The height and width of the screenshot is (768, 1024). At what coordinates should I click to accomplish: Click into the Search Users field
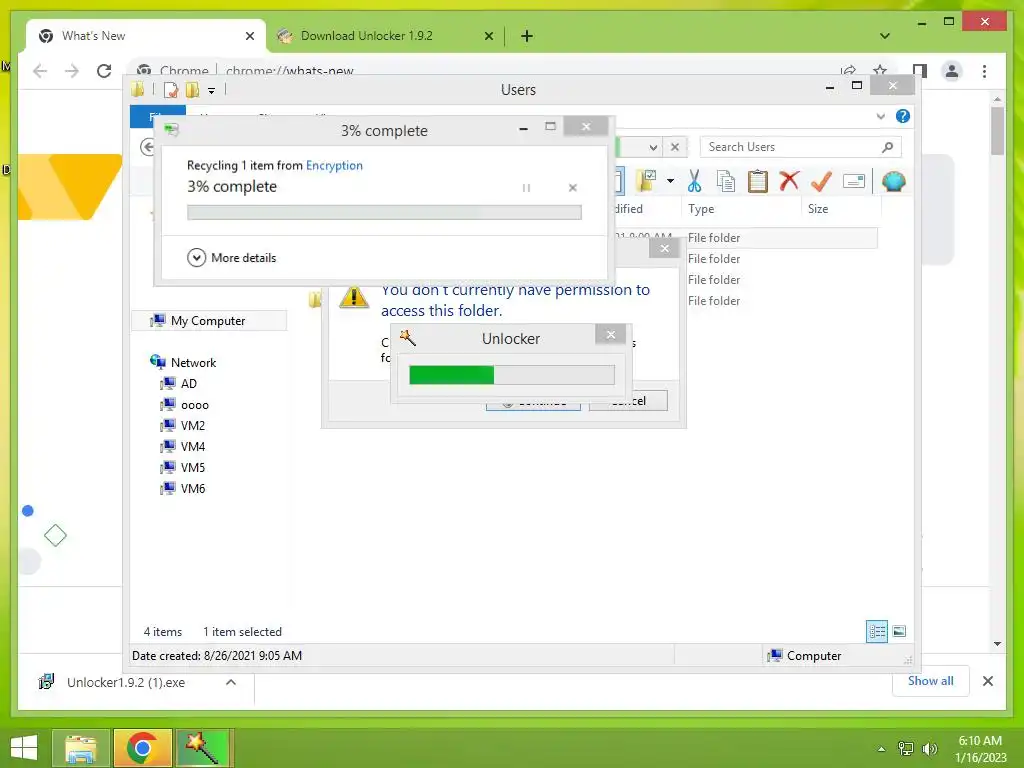pyautogui.click(x=800, y=147)
